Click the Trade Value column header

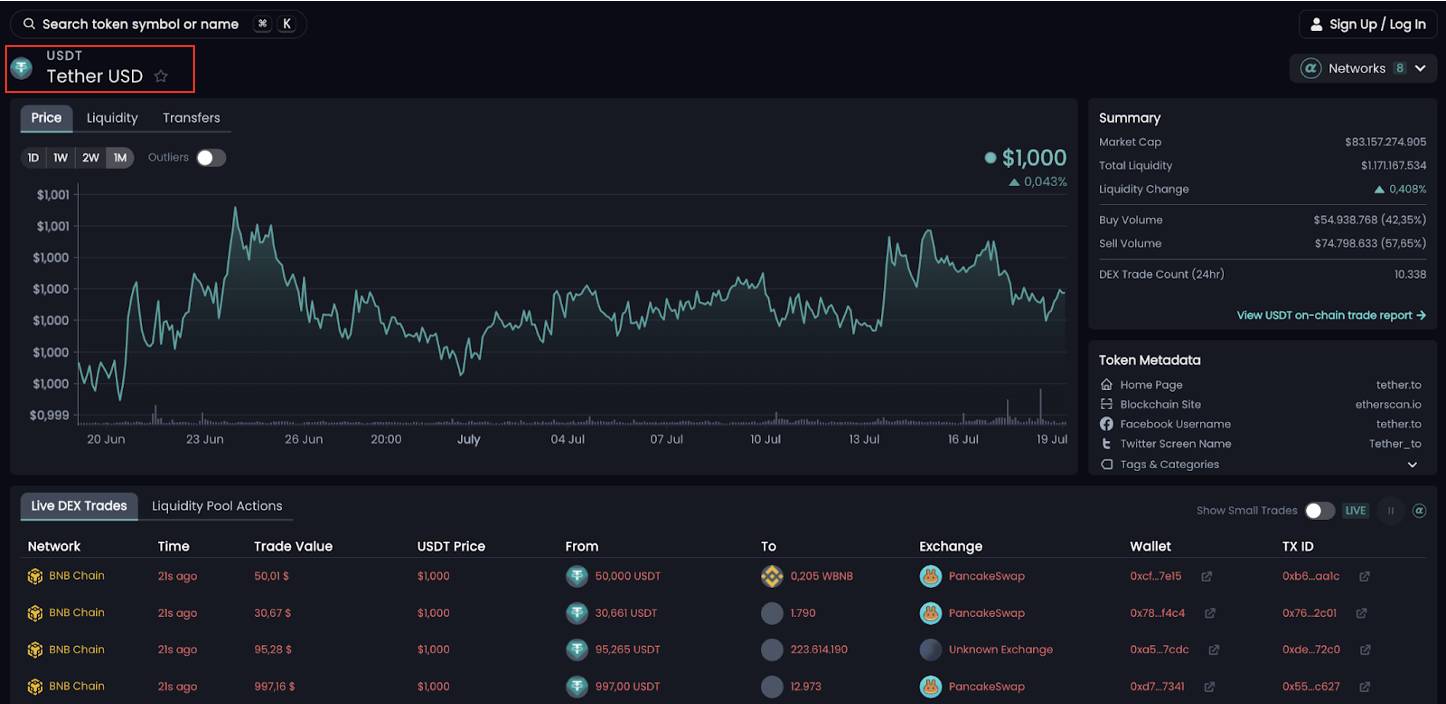(x=293, y=546)
